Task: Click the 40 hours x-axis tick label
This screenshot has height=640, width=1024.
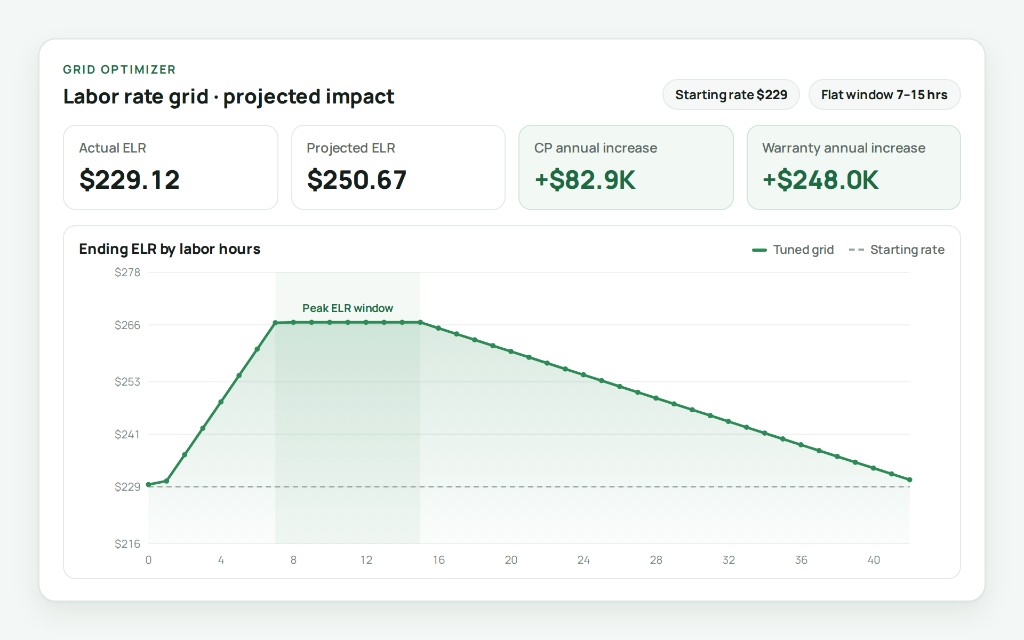Action: (x=874, y=560)
